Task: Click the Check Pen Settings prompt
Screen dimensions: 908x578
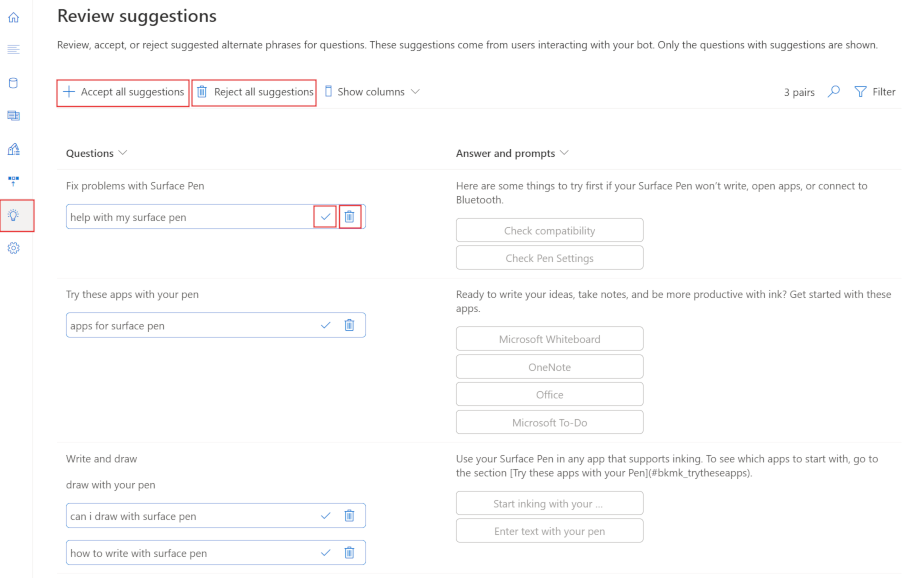Action: tap(549, 257)
